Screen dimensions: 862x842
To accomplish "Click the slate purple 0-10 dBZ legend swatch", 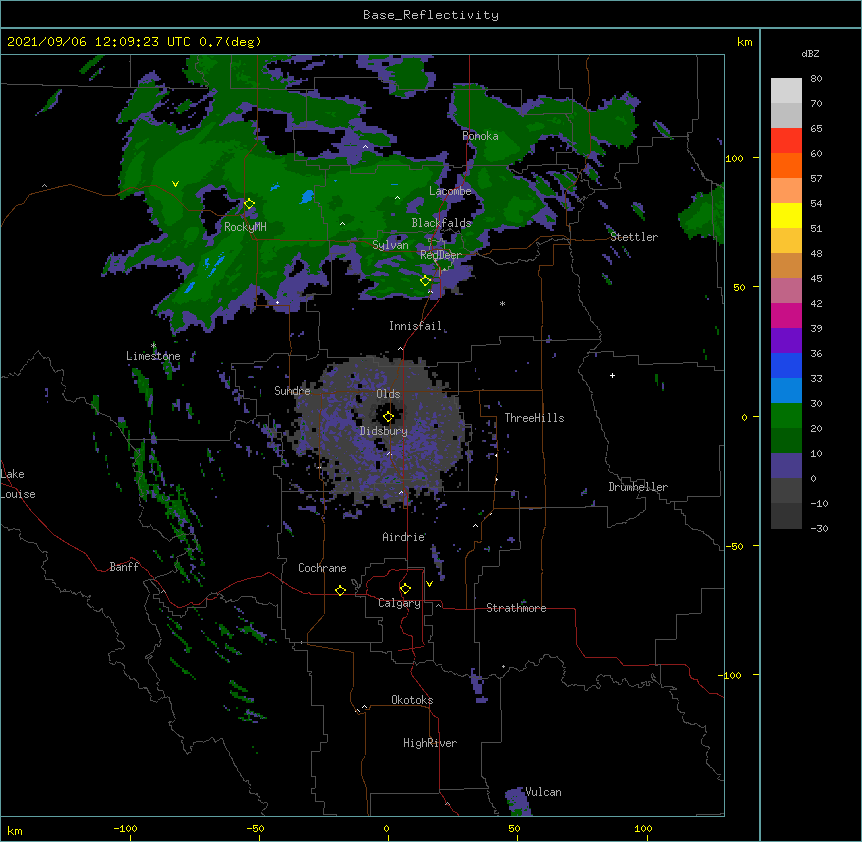I will coord(786,466).
